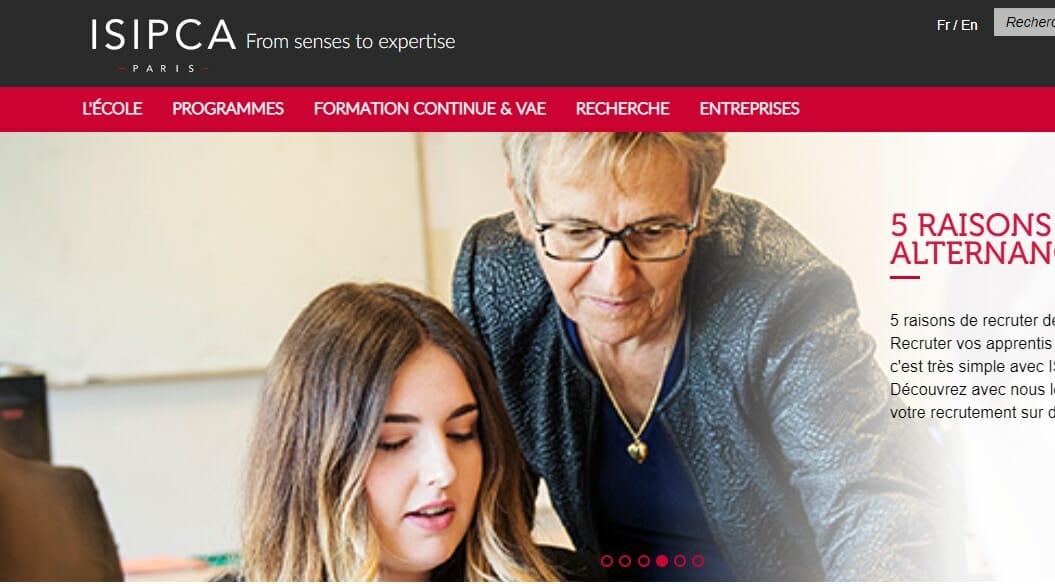Show the fifth carousel slide dot
Image resolution: width=1055 pixels, height=584 pixels.
(680, 560)
